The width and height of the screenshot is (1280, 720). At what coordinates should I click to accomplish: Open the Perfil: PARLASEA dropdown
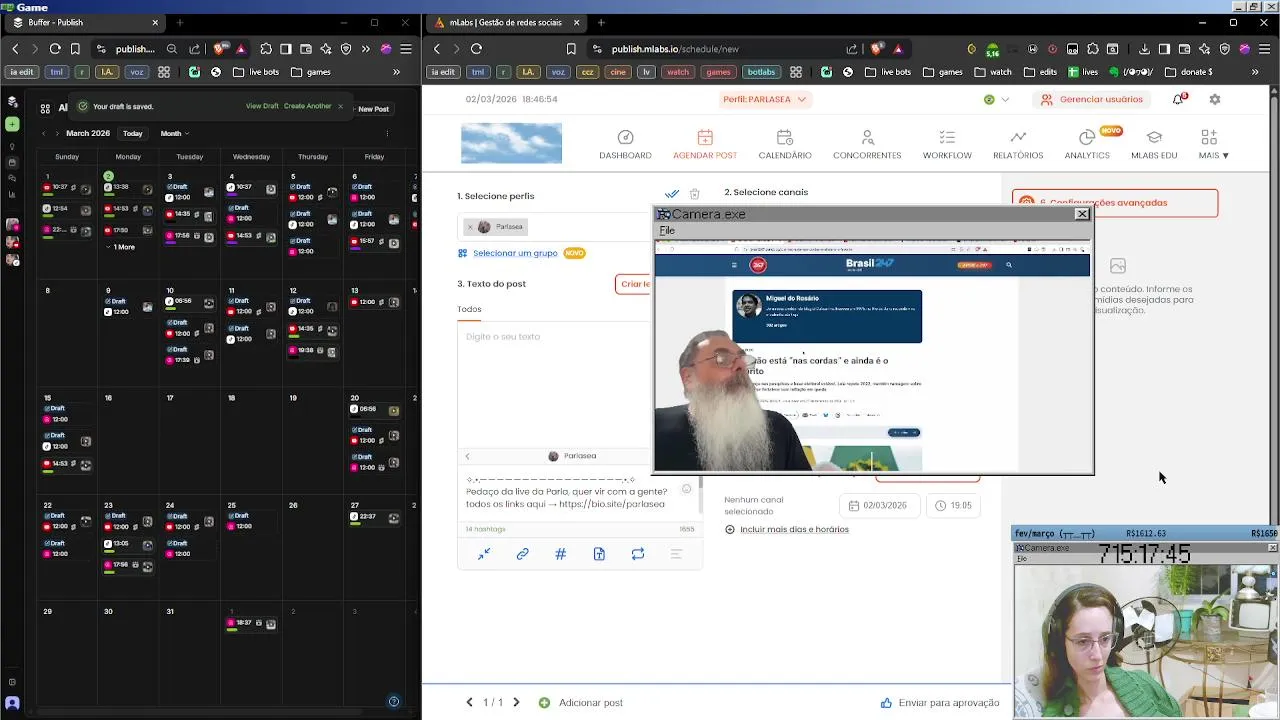(765, 99)
